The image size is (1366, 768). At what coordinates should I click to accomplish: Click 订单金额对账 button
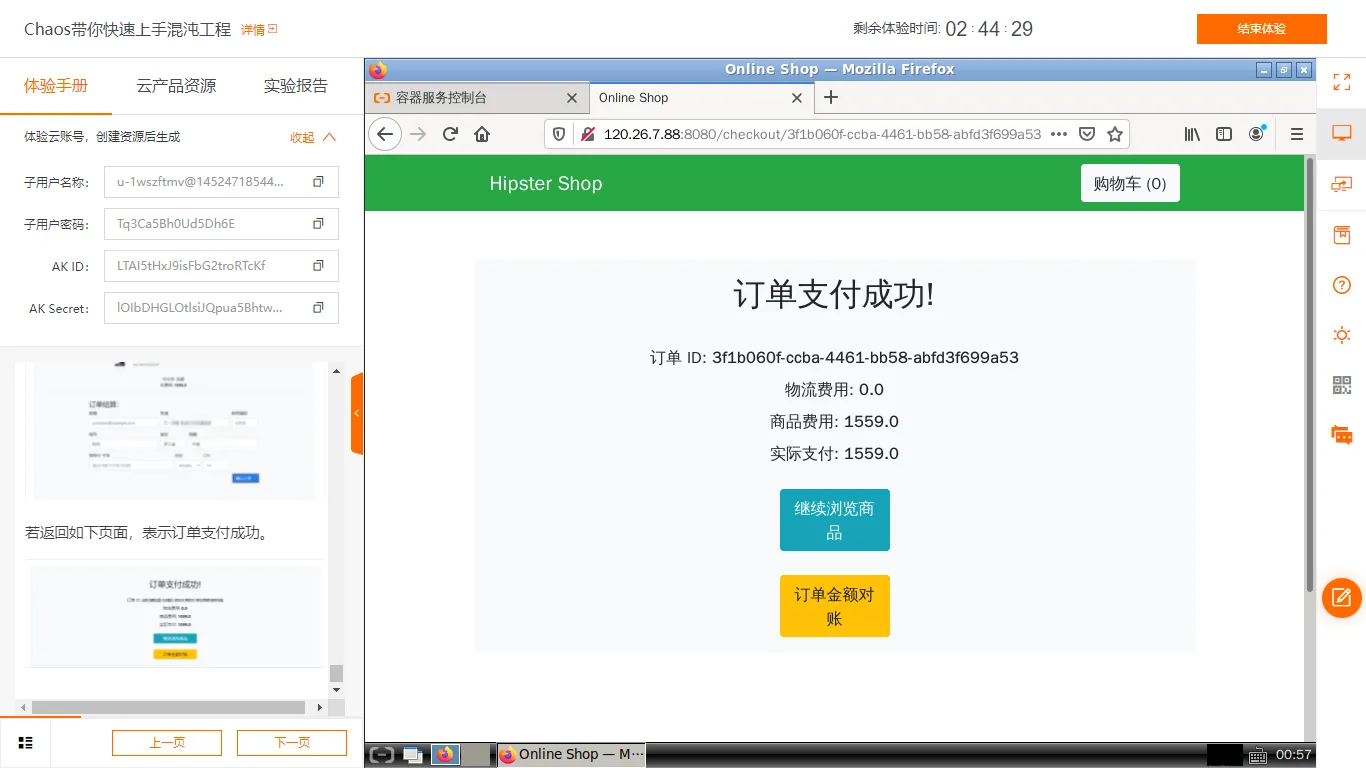835,606
